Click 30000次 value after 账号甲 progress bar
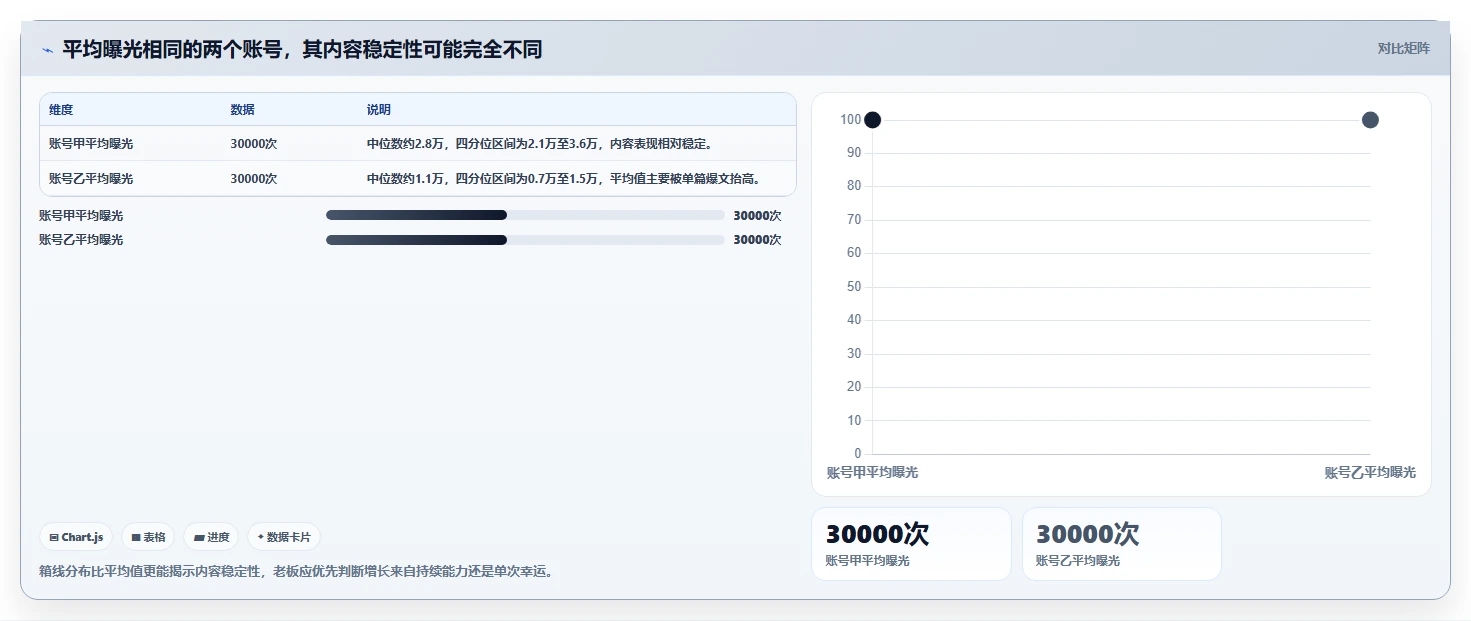1471x621 pixels. click(757, 215)
